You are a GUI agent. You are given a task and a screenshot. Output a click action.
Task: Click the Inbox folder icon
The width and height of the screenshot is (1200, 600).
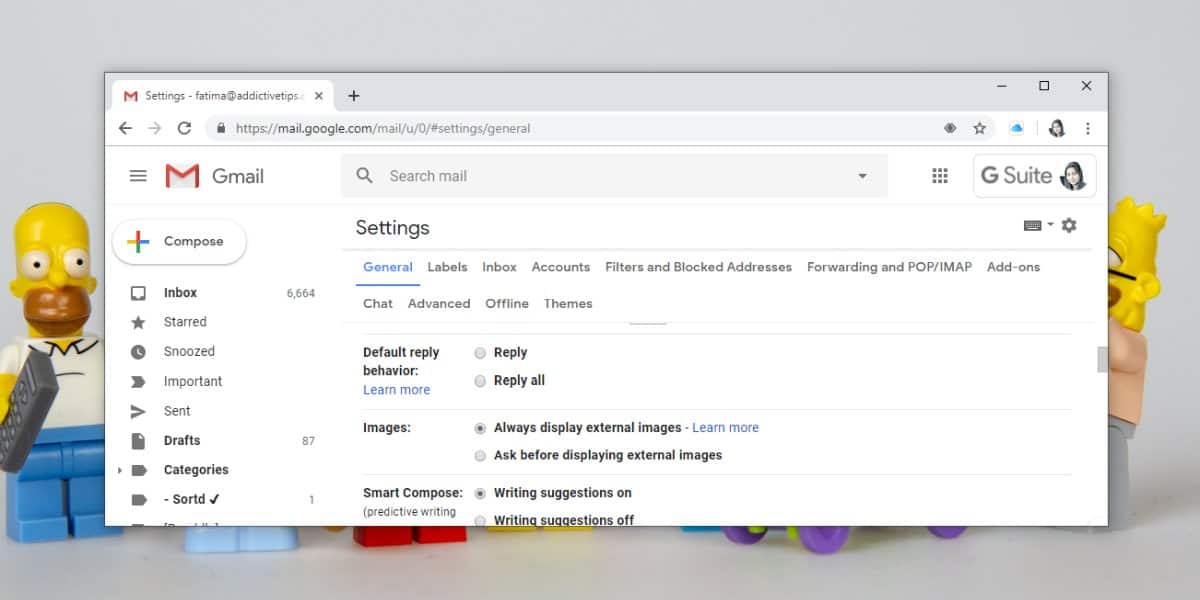139,293
